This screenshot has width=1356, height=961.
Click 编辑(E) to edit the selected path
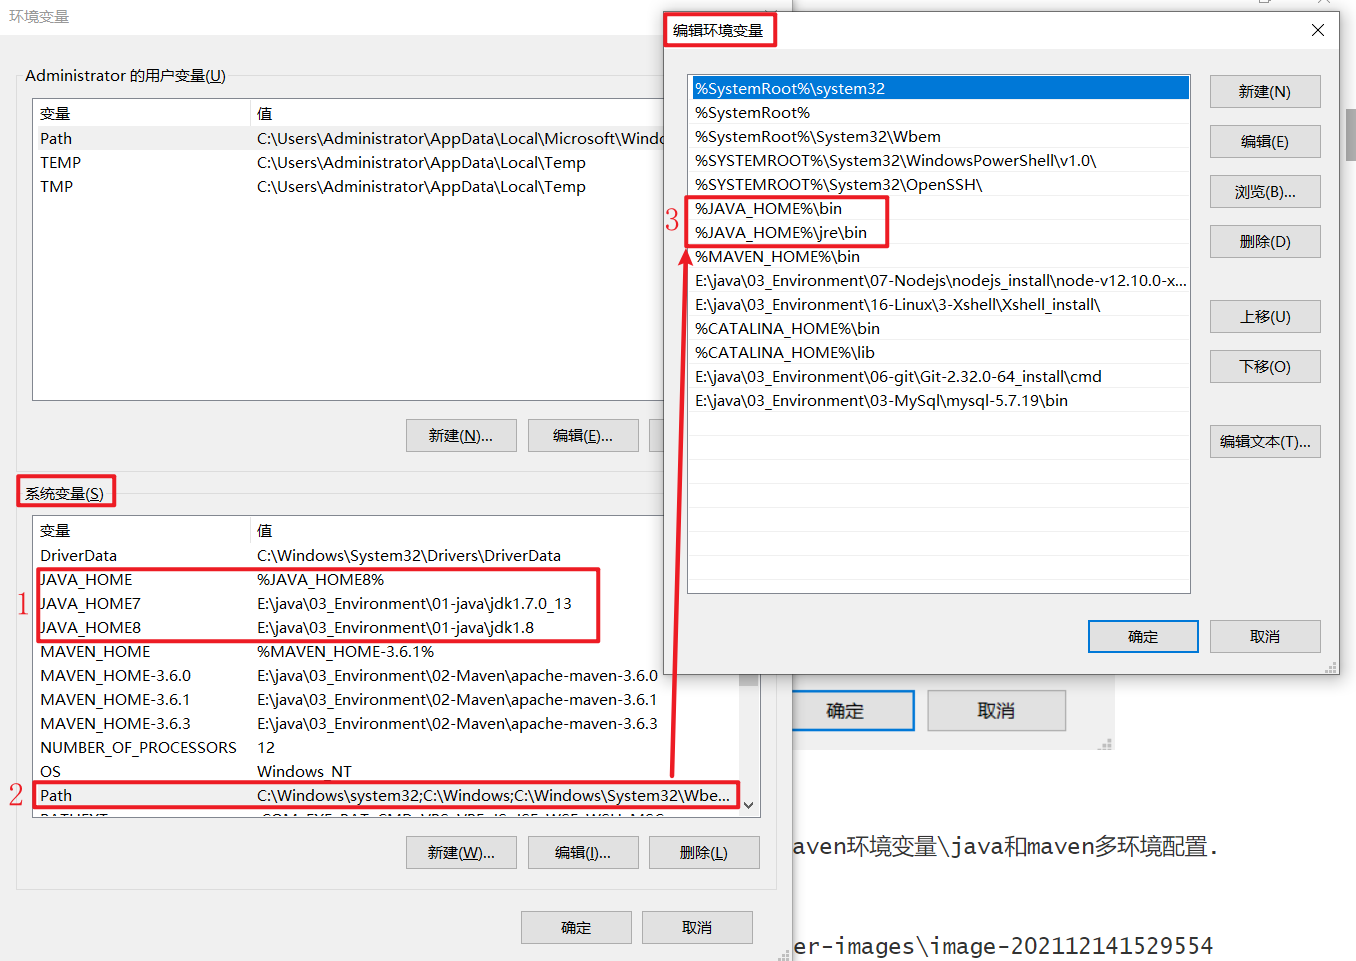[1264, 141]
